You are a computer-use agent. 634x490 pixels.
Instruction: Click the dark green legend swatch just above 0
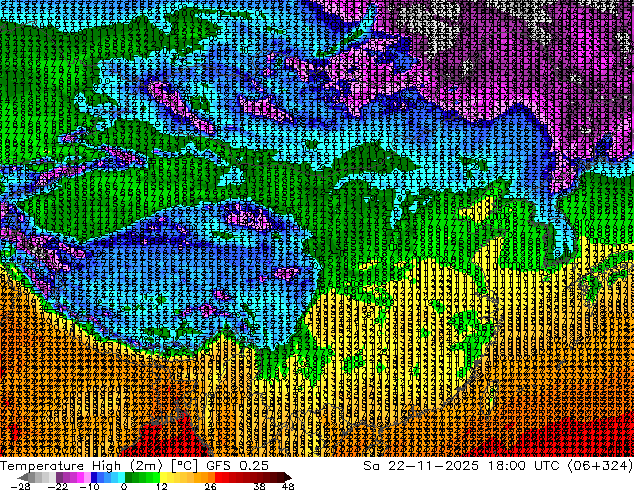pos(129,477)
